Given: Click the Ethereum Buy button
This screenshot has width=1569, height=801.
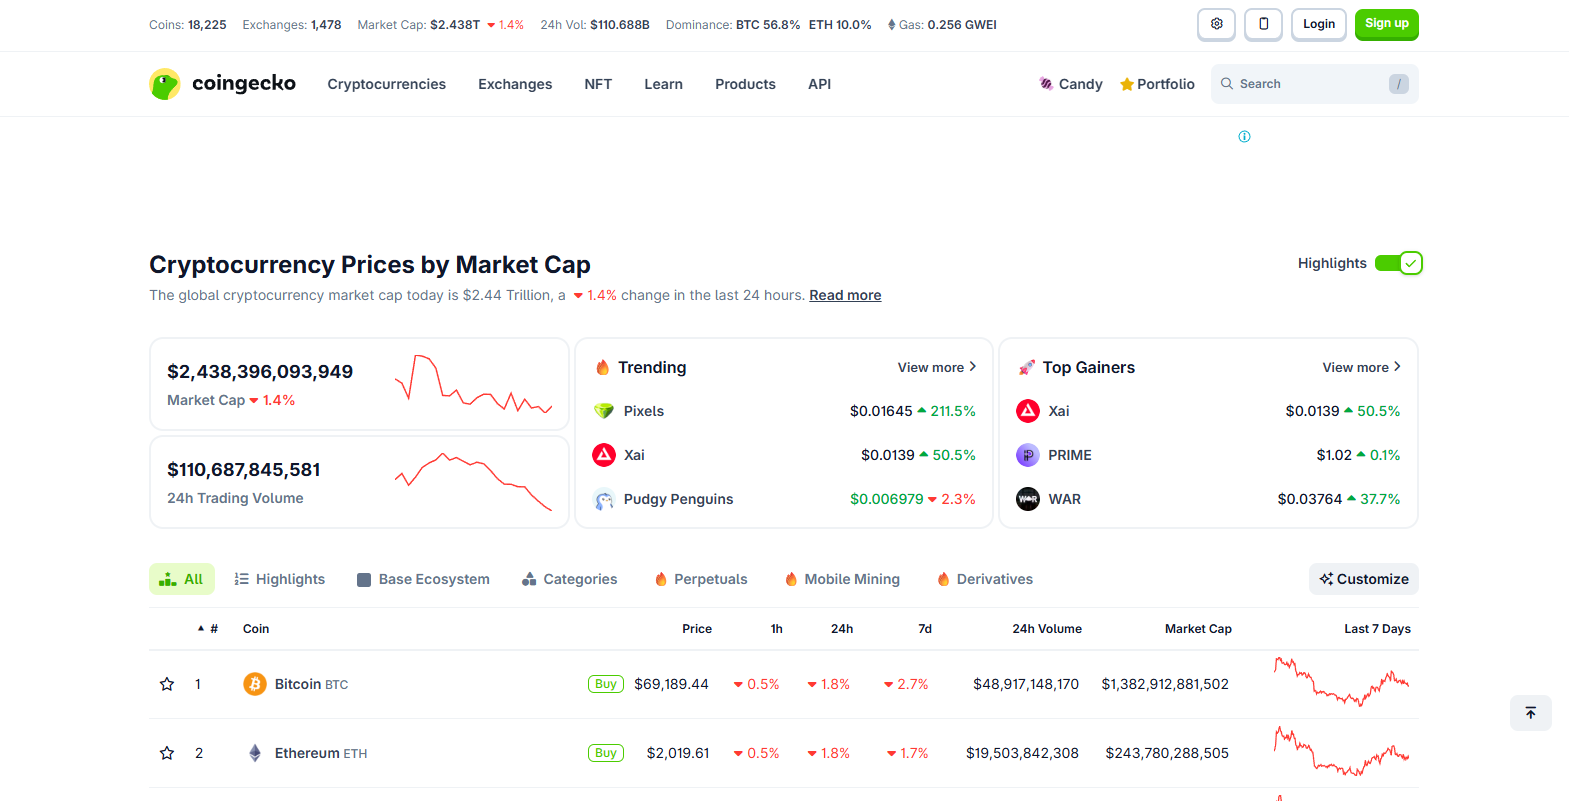Looking at the screenshot, I should point(606,753).
